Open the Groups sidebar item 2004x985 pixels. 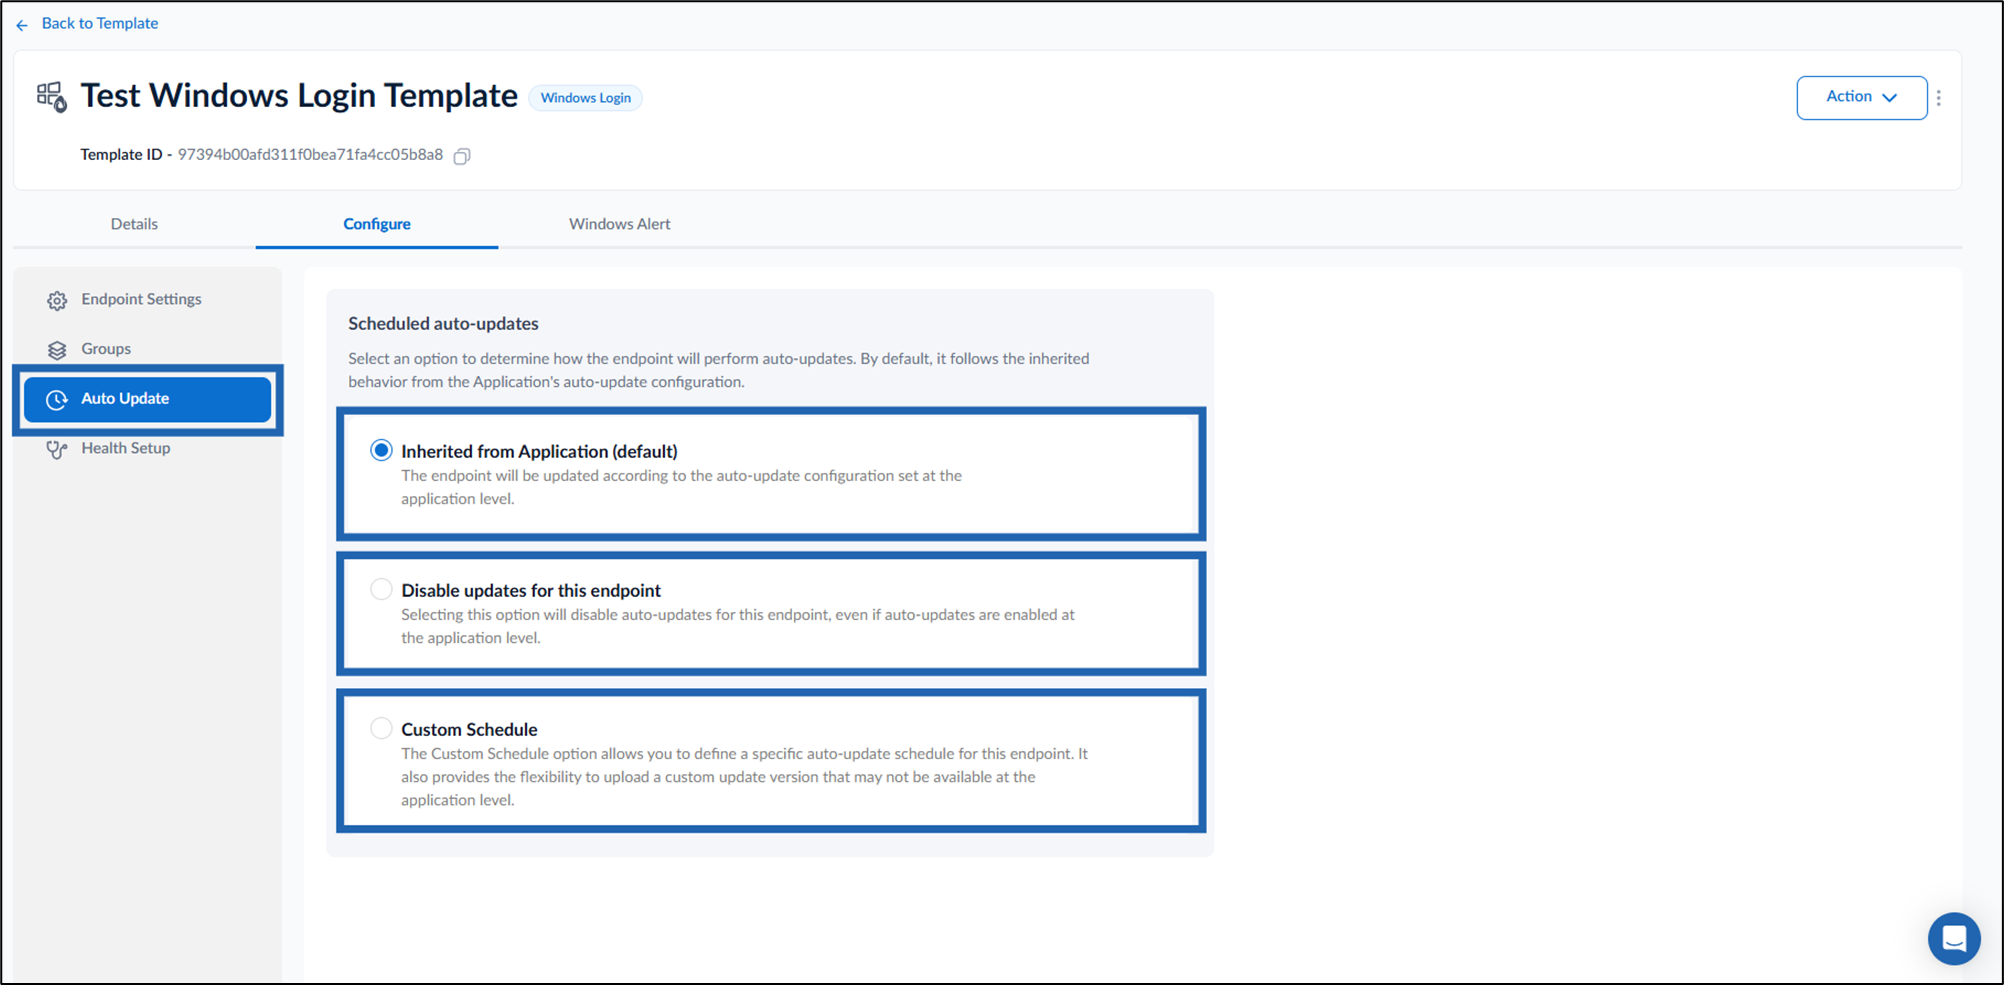106,349
